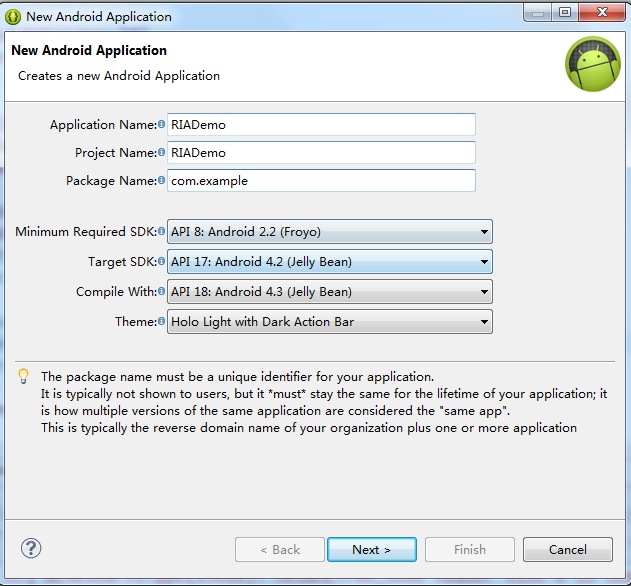631x586 pixels.
Task: Click the Android robot logo
Action: 593,64
